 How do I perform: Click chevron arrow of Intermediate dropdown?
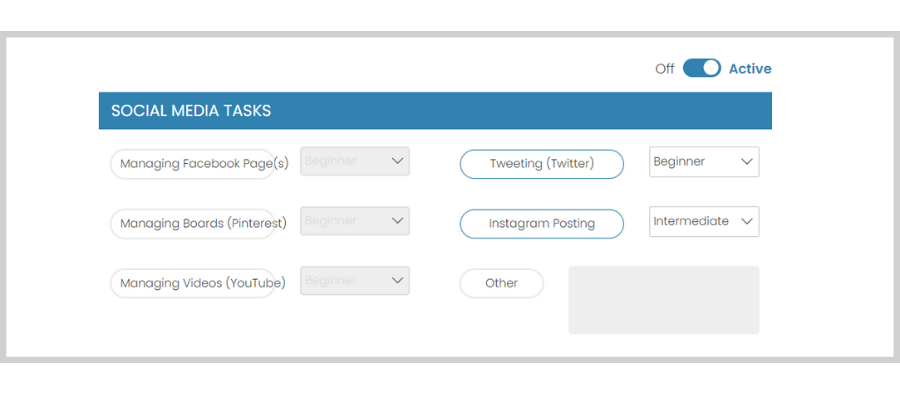747,221
